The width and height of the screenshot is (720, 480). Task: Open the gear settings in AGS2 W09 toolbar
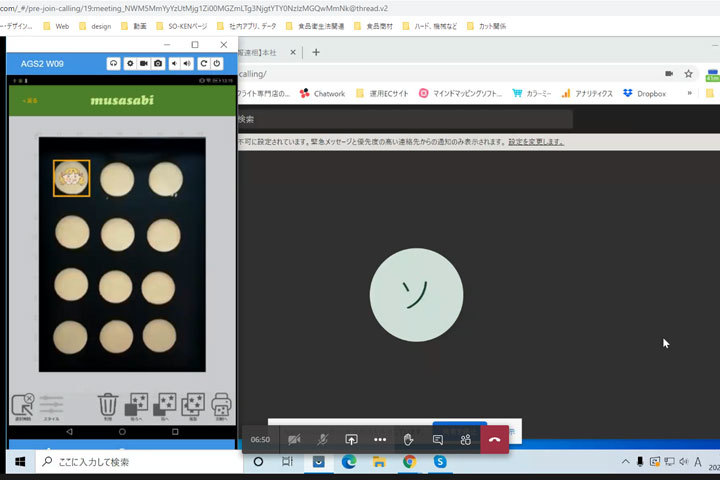(130, 63)
